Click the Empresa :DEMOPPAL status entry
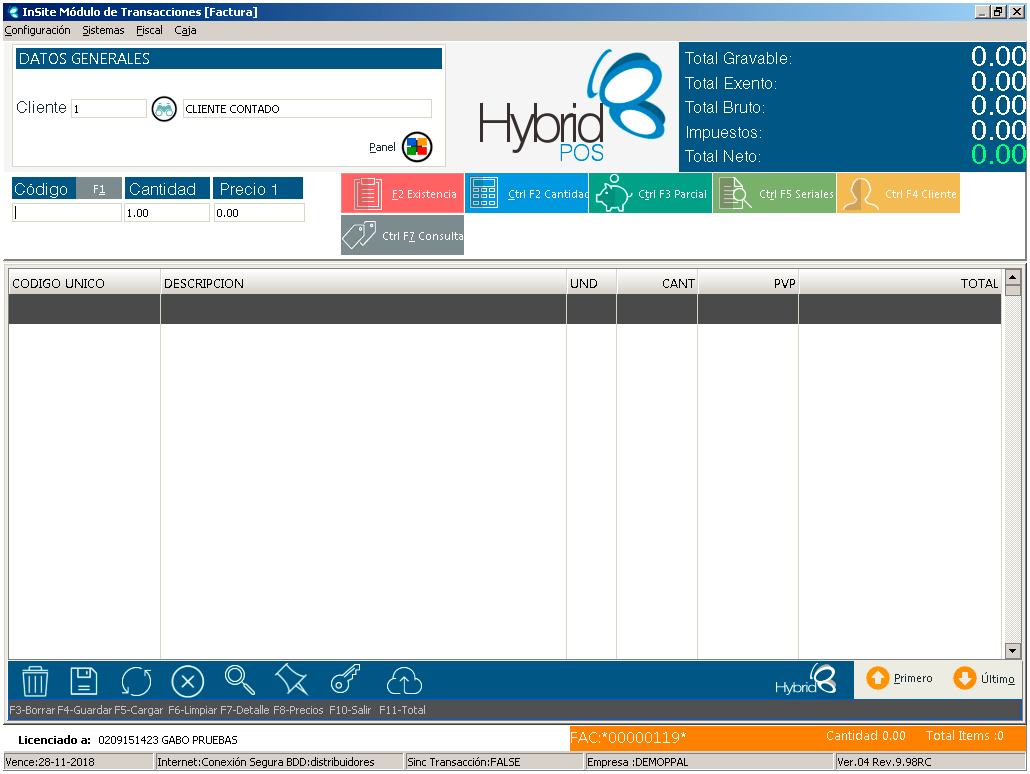 coord(709,762)
